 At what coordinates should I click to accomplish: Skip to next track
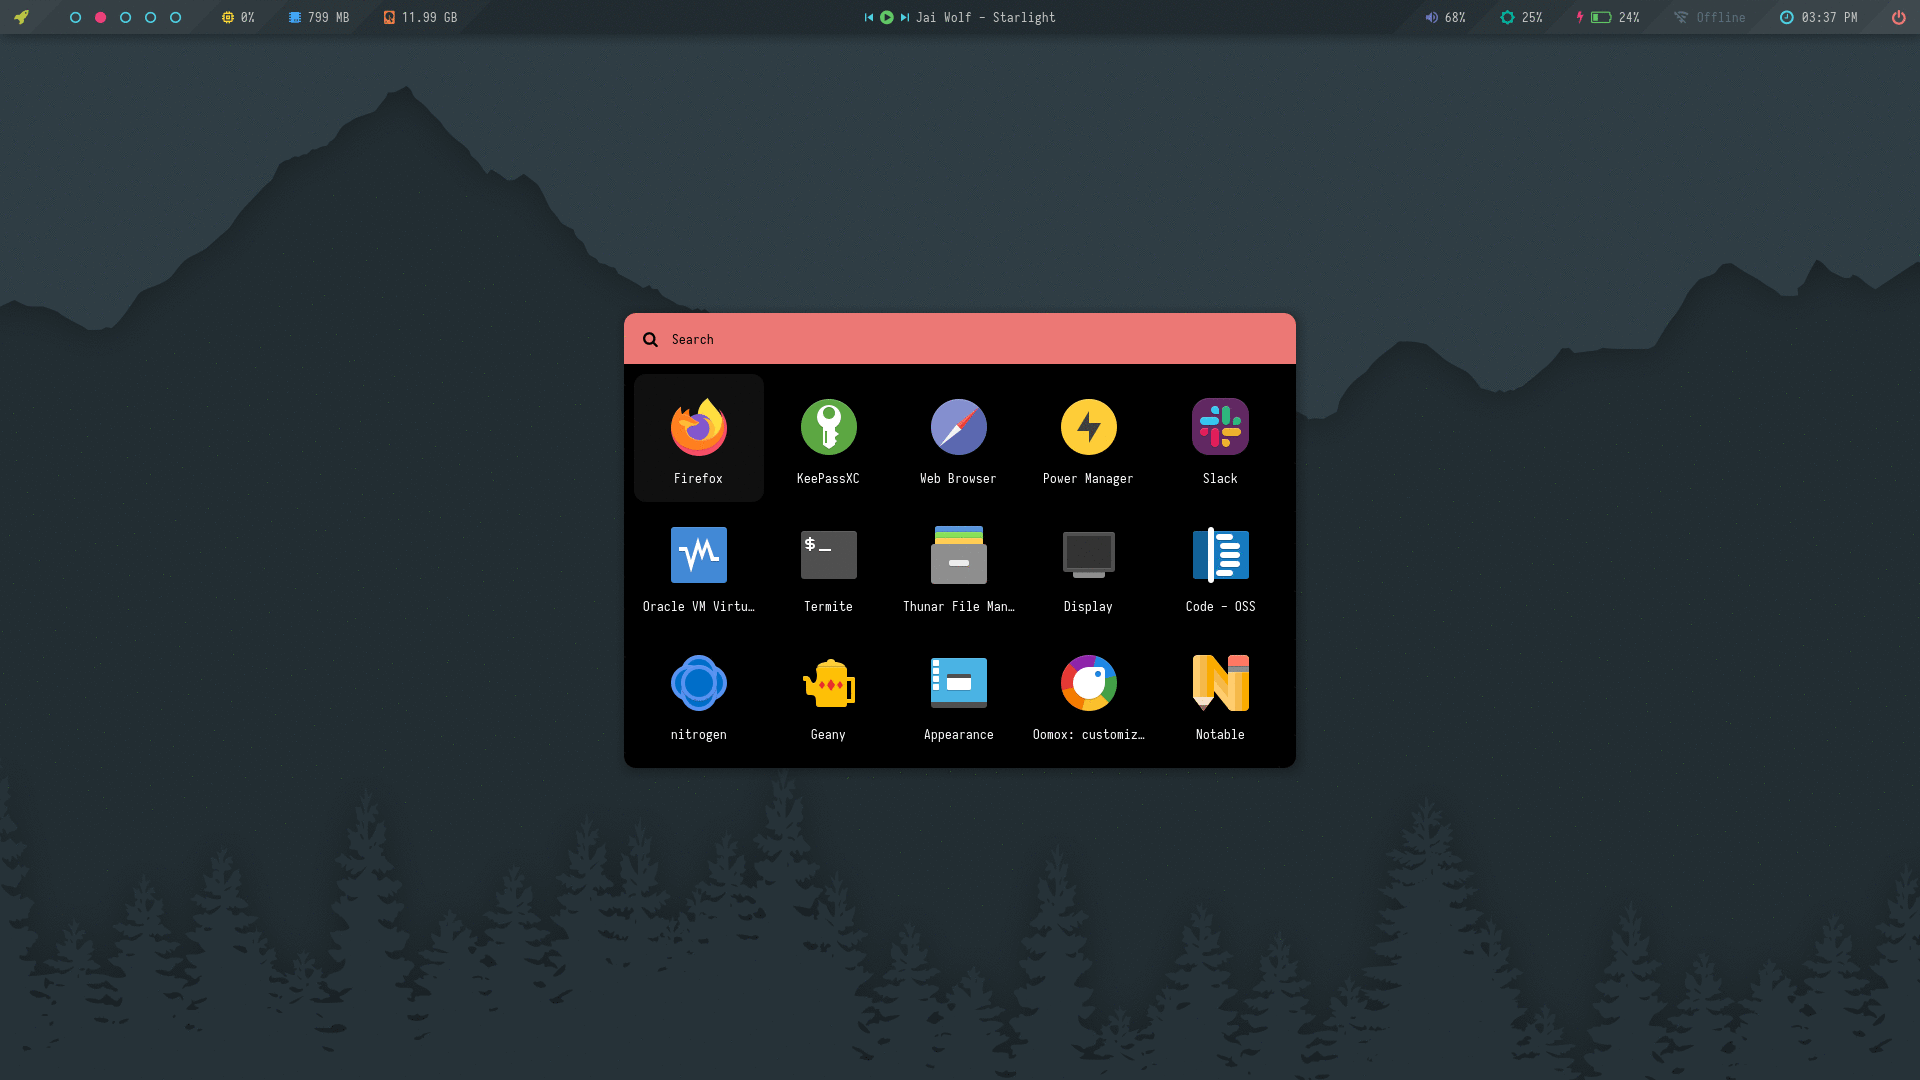coord(906,17)
